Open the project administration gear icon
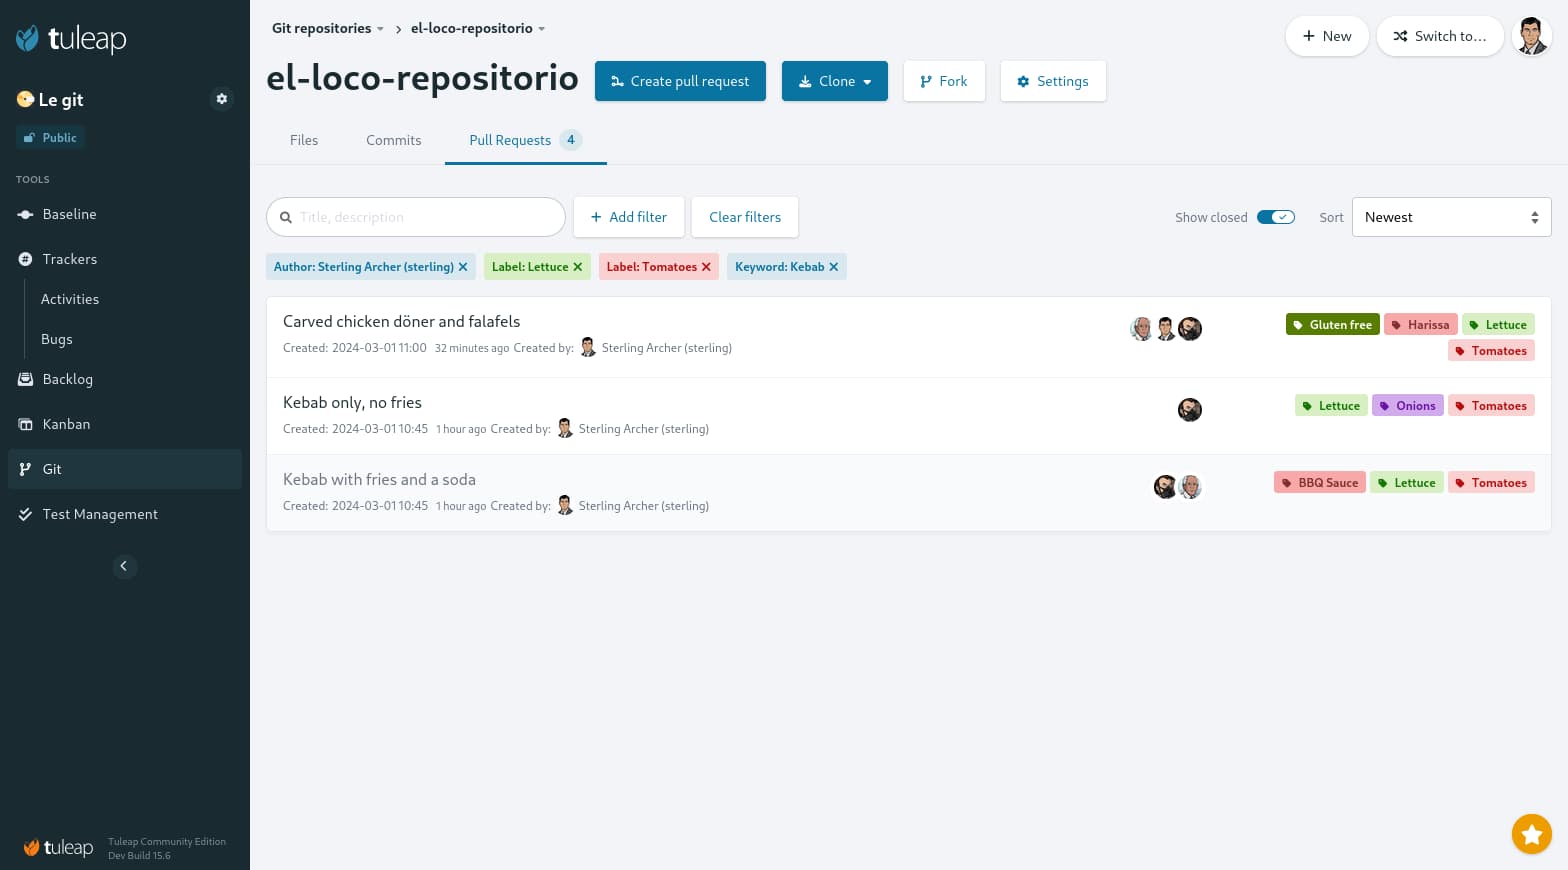Image resolution: width=1568 pixels, height=870 pixels. [x=222, y=99]
